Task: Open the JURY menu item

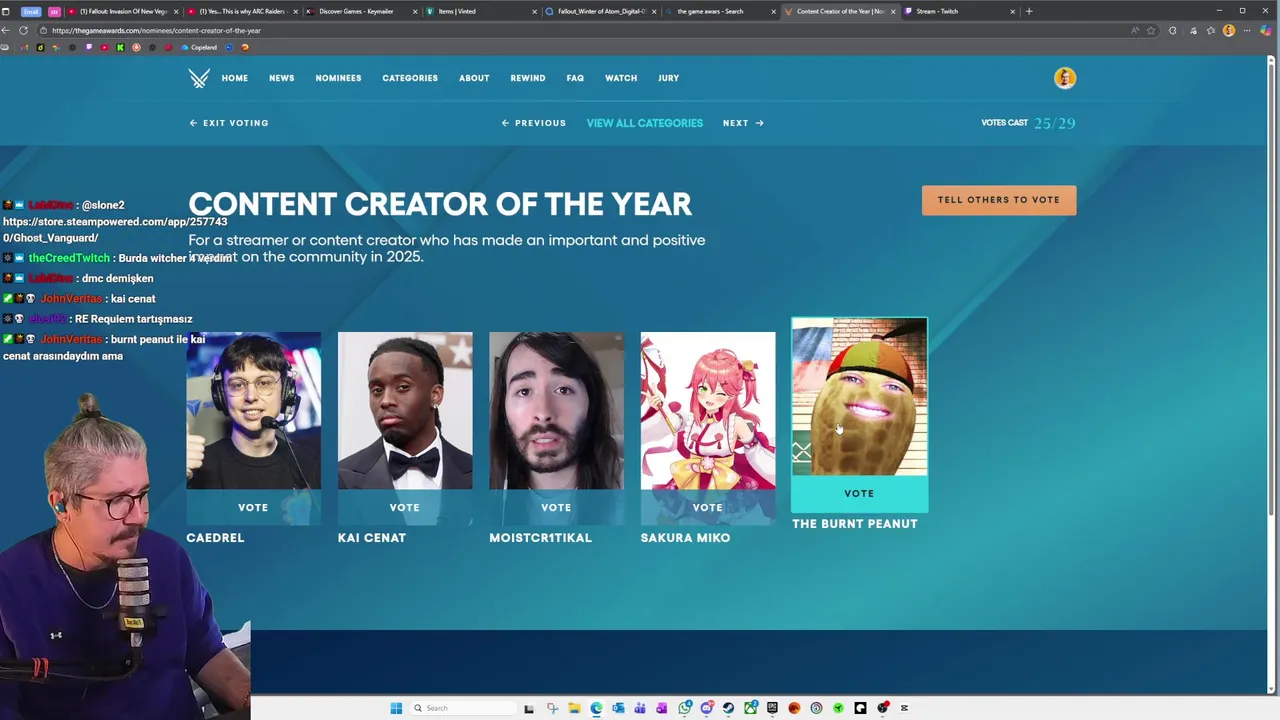Action: (669, 78)
